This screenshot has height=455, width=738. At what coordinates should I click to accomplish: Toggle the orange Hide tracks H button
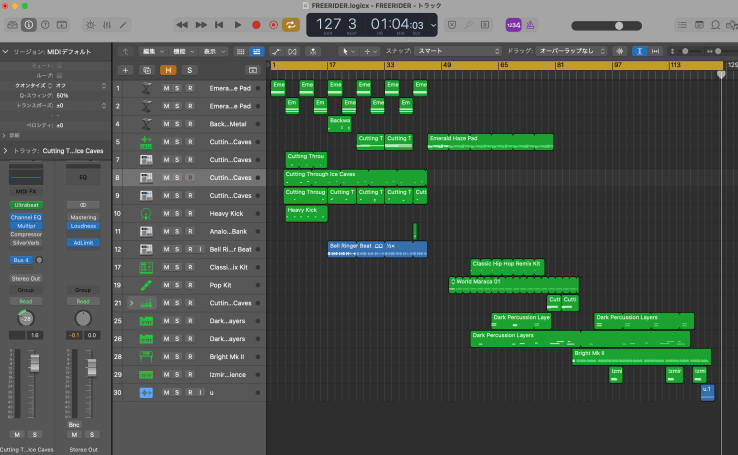tap(167, 70)
